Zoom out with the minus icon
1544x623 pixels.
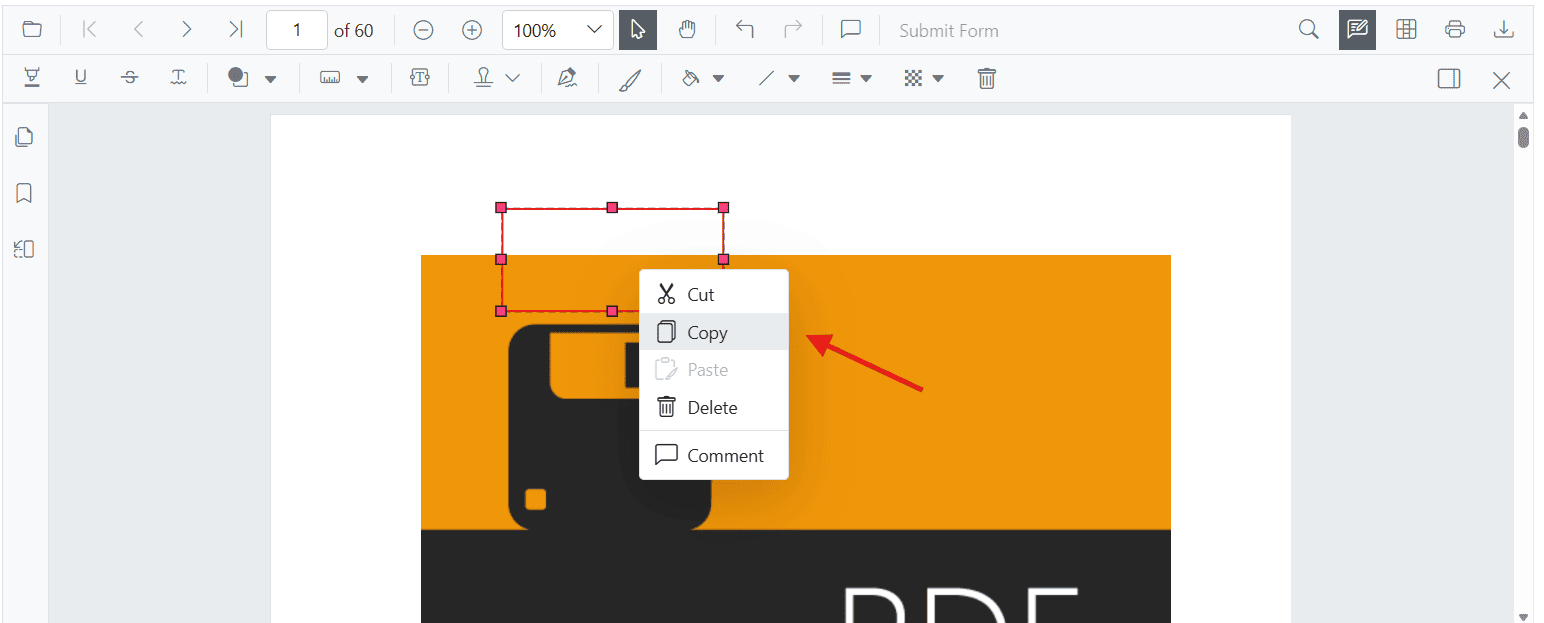(x=423, y=30)
